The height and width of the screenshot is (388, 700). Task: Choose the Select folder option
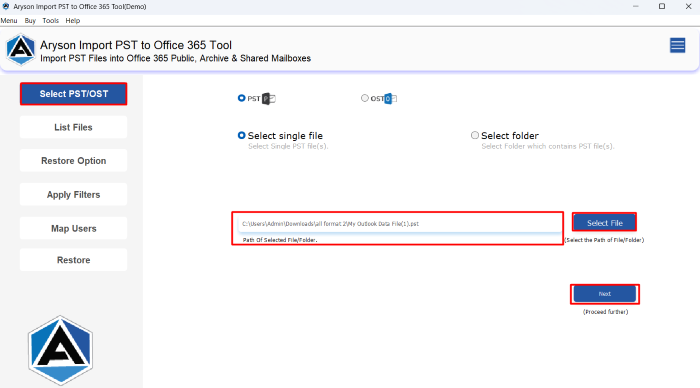[475, 135]
